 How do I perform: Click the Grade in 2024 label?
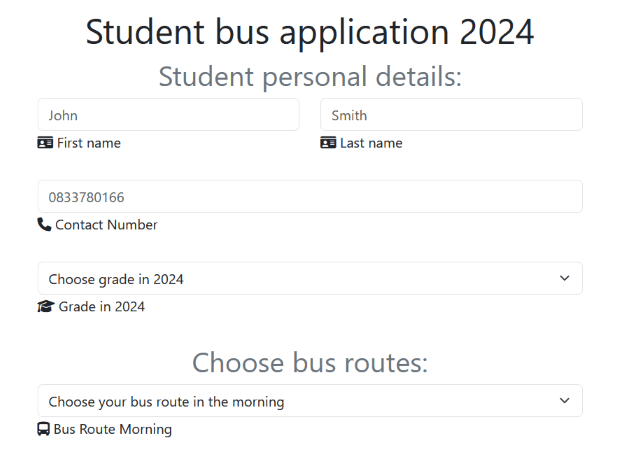(101, 307)
